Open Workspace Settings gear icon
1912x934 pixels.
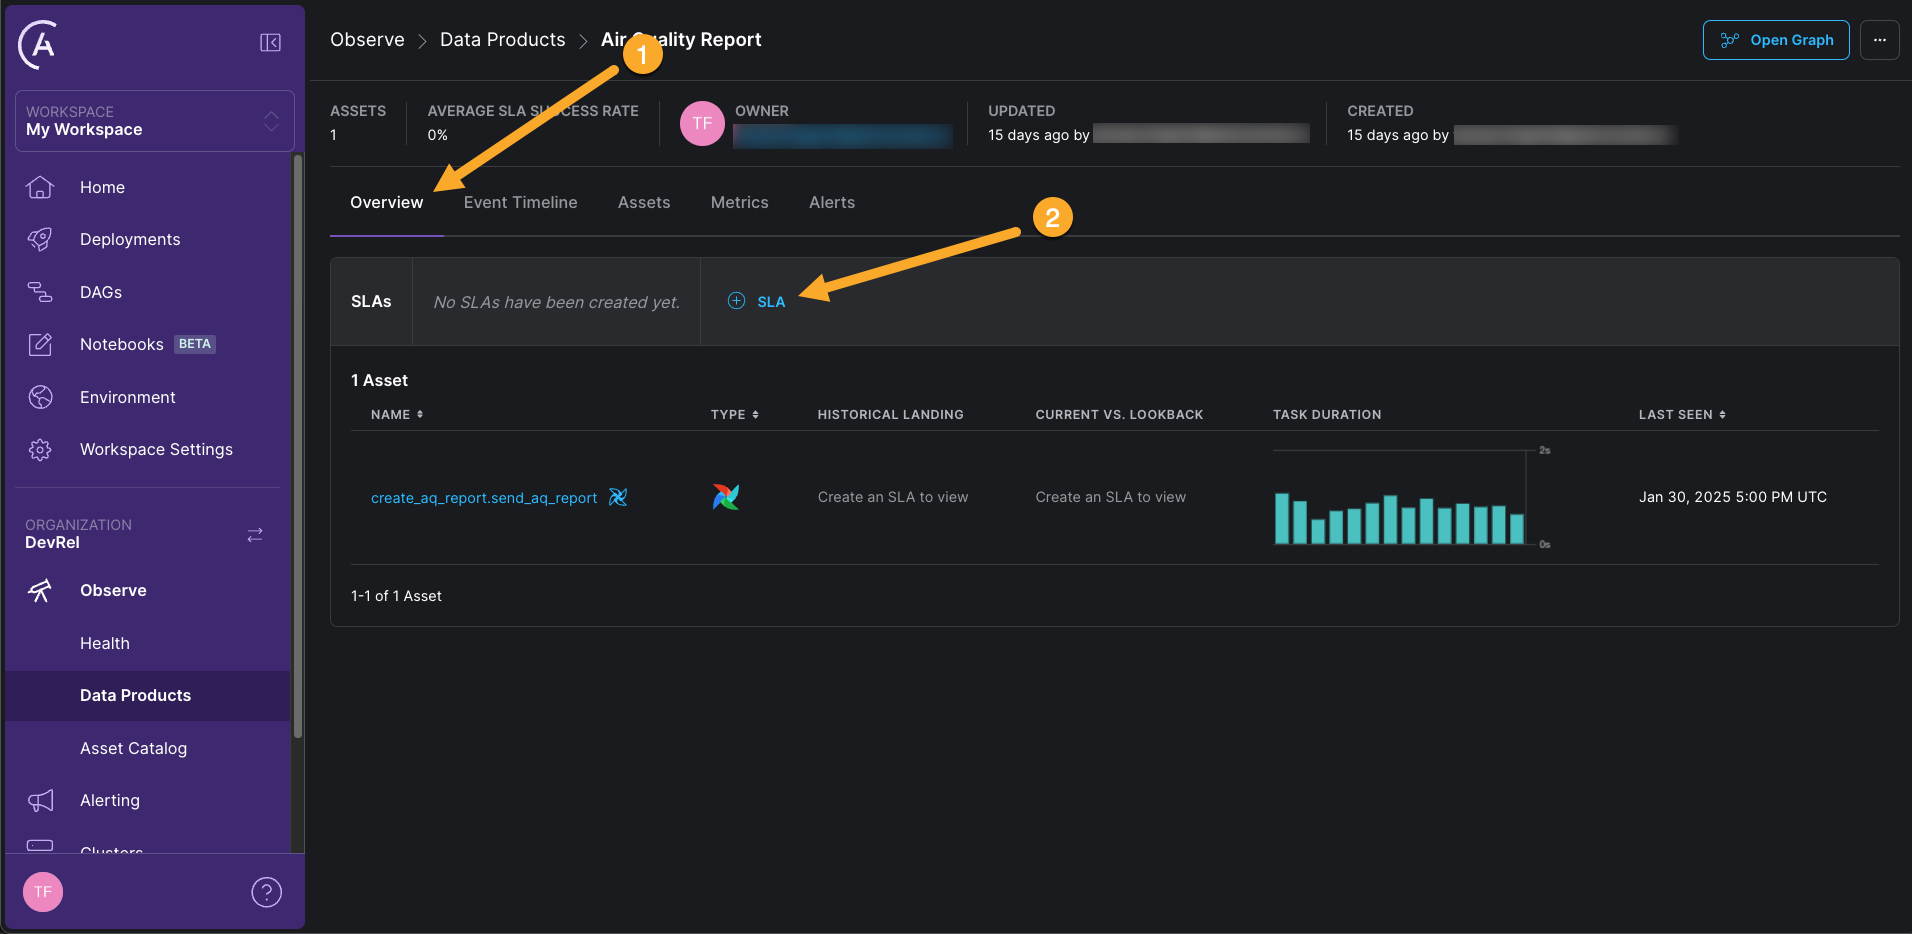coord(40,449)
